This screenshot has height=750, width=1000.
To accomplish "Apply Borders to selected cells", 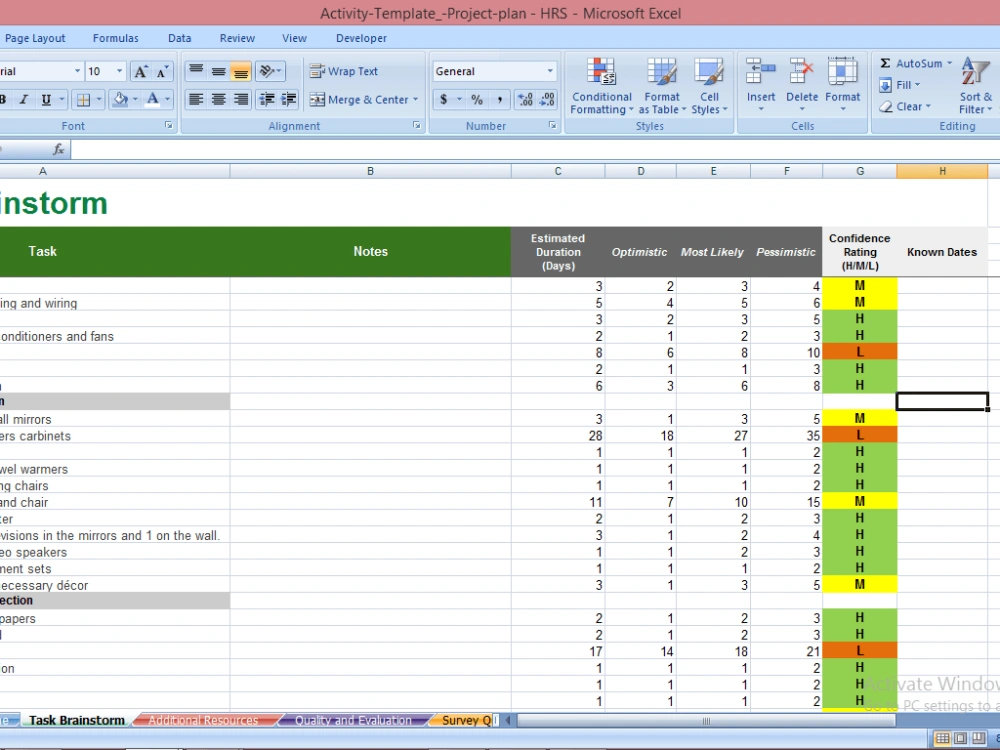I will coord(84,99).
